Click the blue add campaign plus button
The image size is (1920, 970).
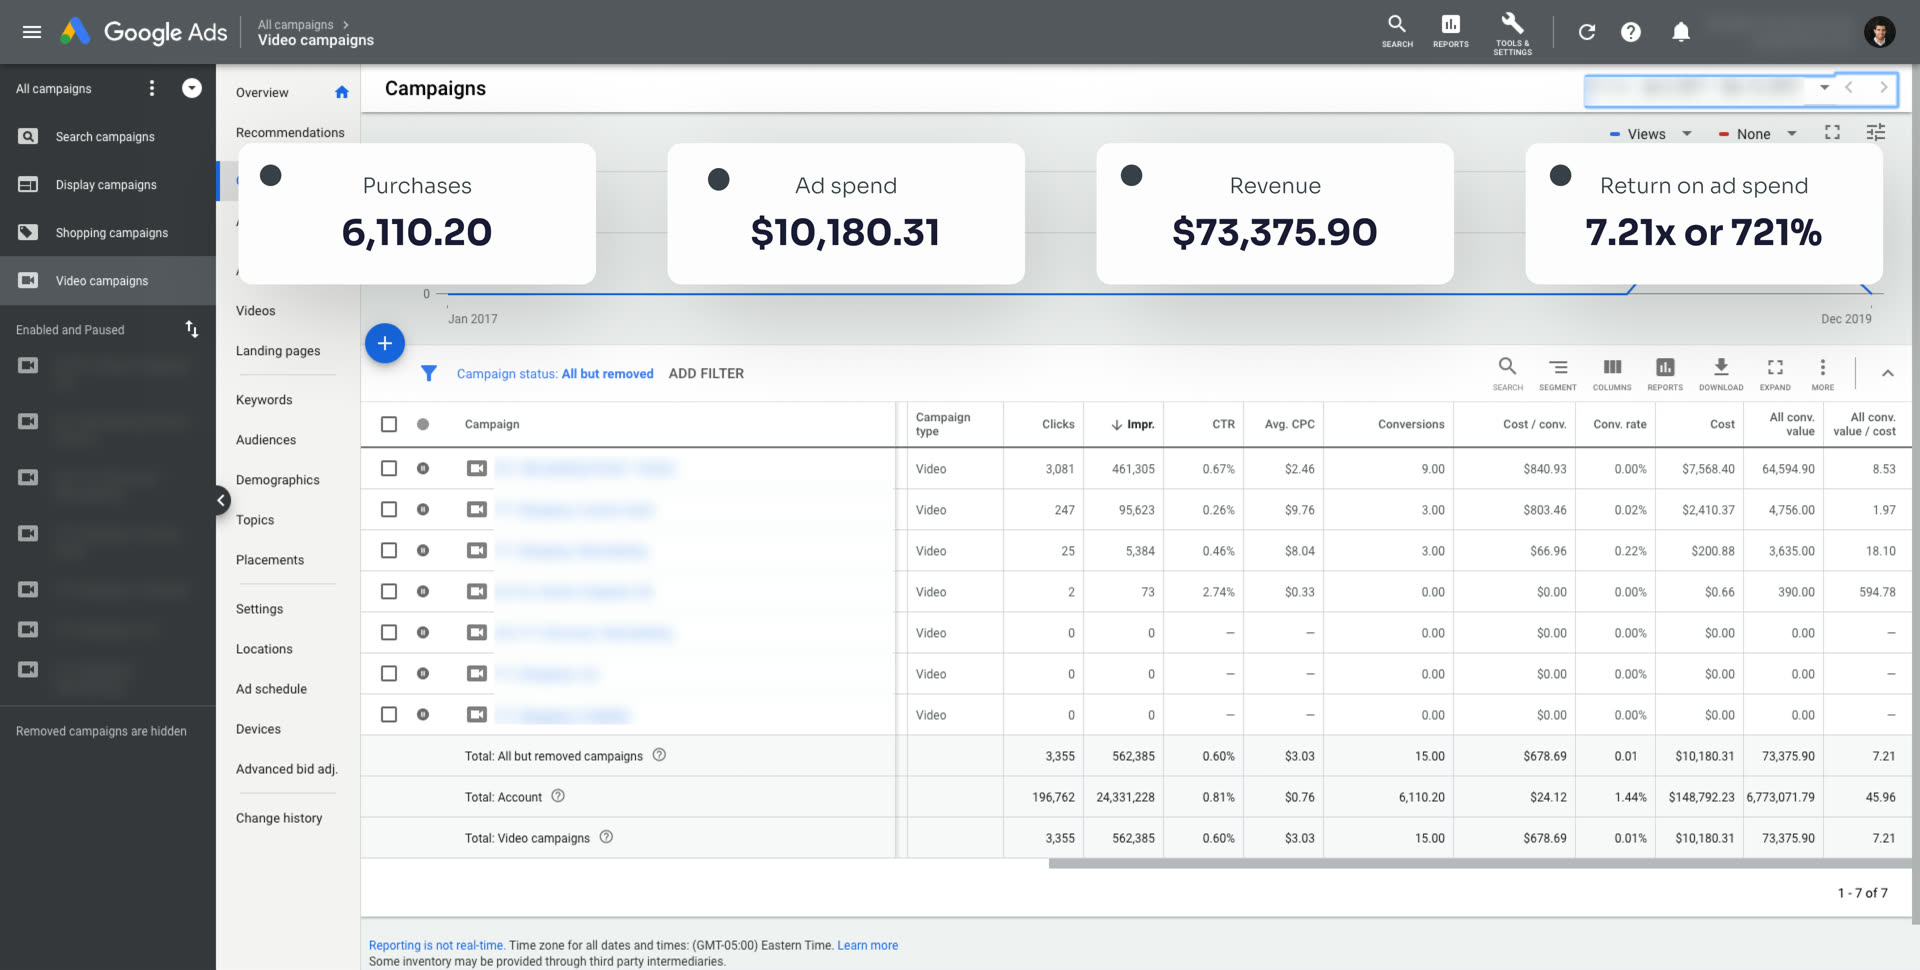pos(385,343)
